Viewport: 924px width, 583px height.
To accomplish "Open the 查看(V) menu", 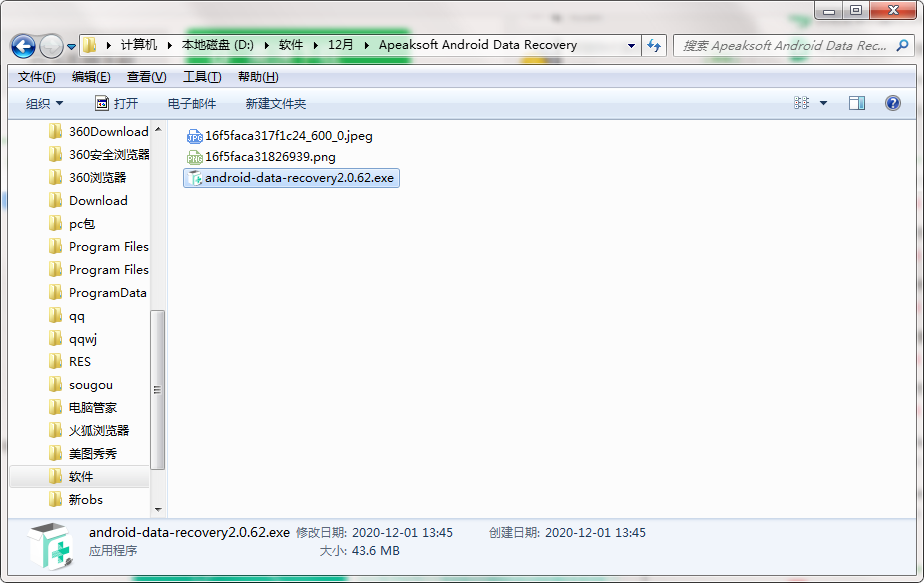I will pos(146,77).
